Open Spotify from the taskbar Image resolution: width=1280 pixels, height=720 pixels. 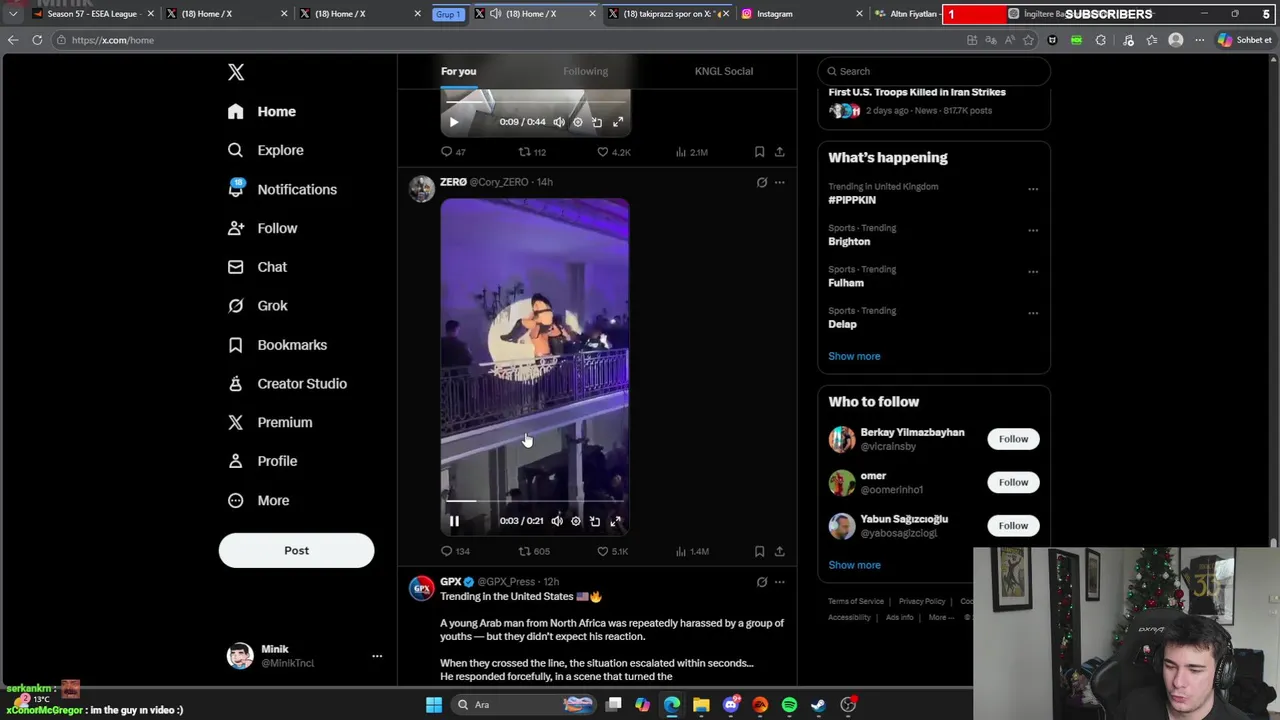(789, 705)
